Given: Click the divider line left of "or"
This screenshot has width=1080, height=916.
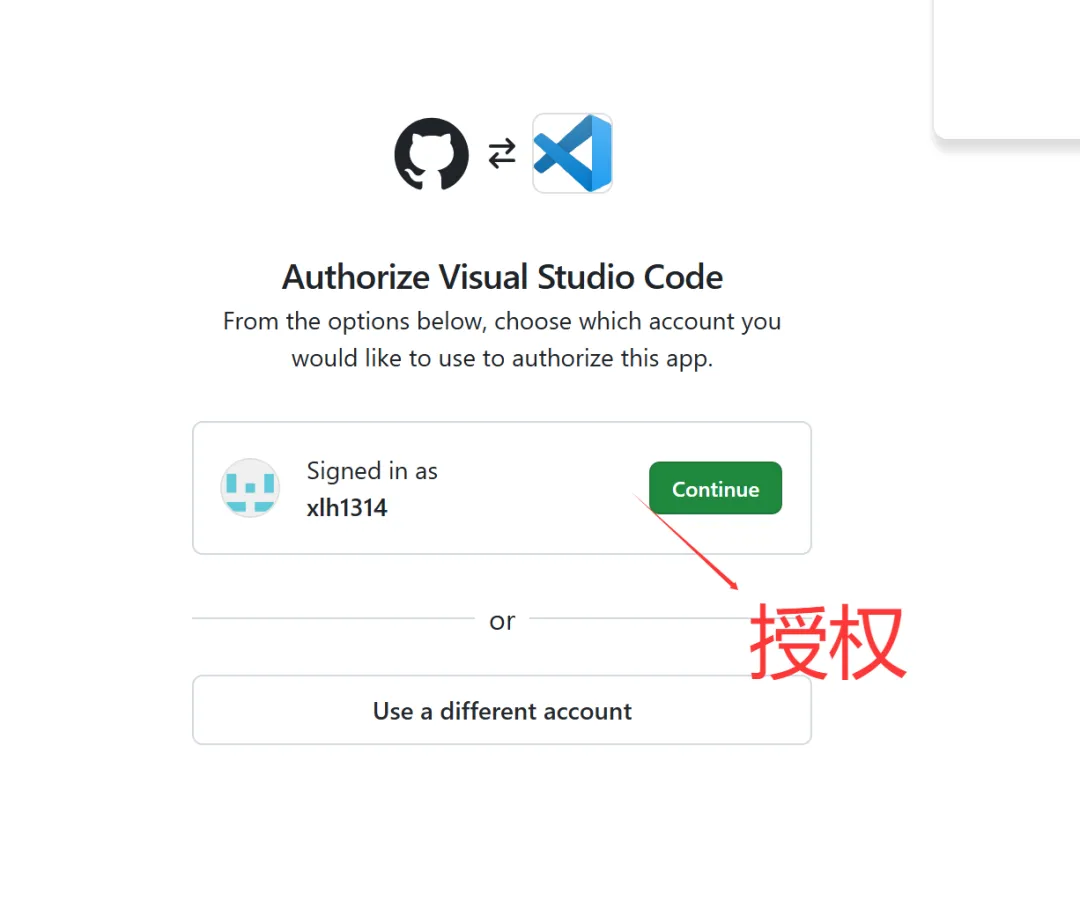Looking at the screenshot, I should (x=333, y=618).
